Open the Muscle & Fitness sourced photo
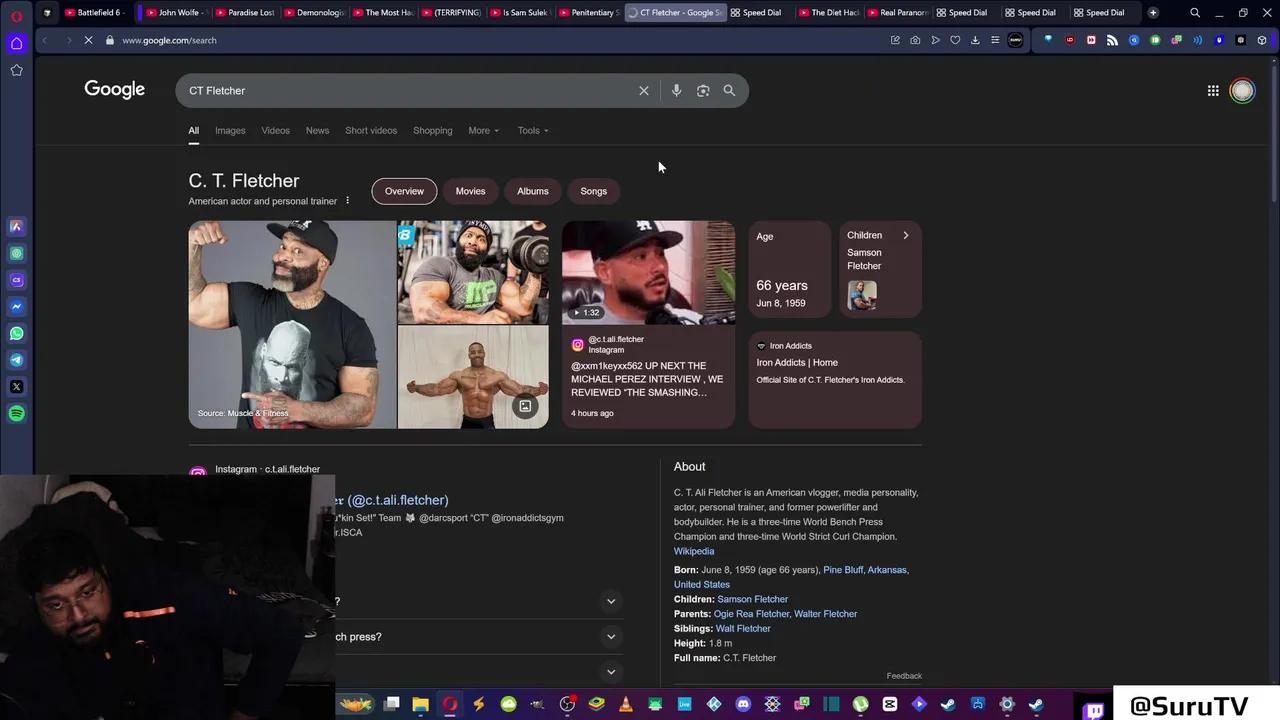 coord(292,325)
